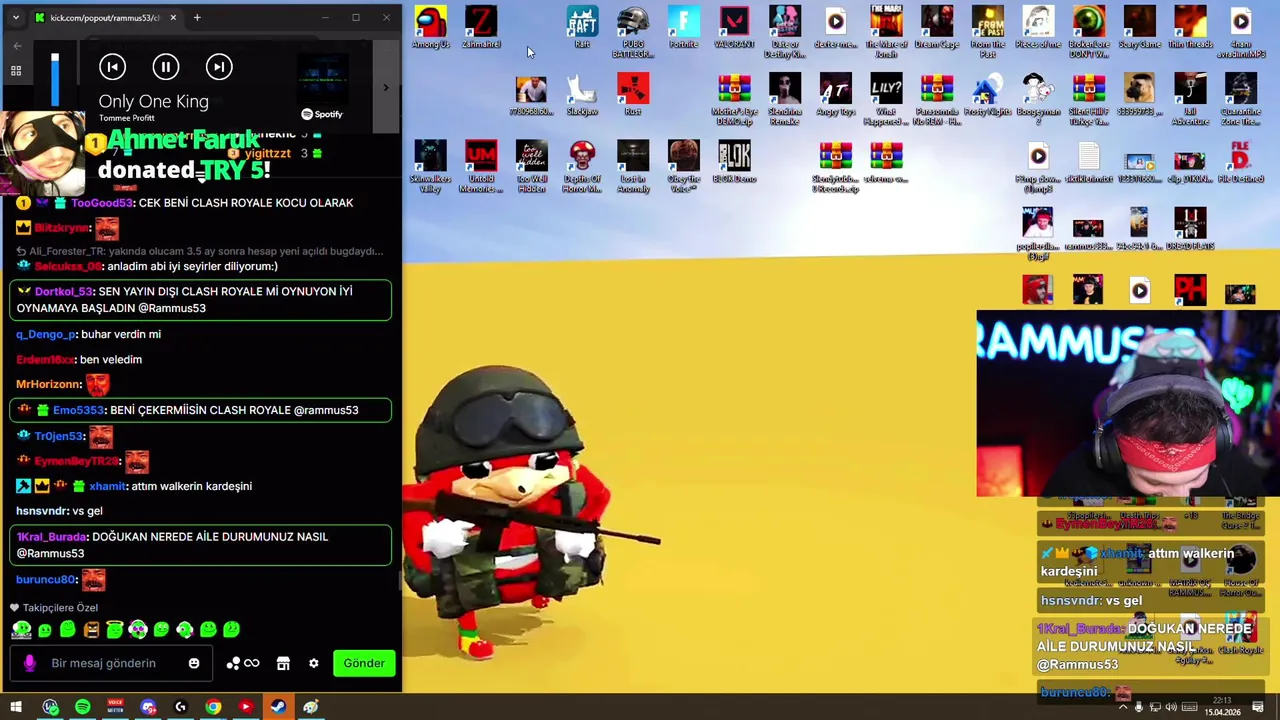Toggle the purple microphone in chat input
Viewport: 1280px width, 720px height.
(29, 663)
